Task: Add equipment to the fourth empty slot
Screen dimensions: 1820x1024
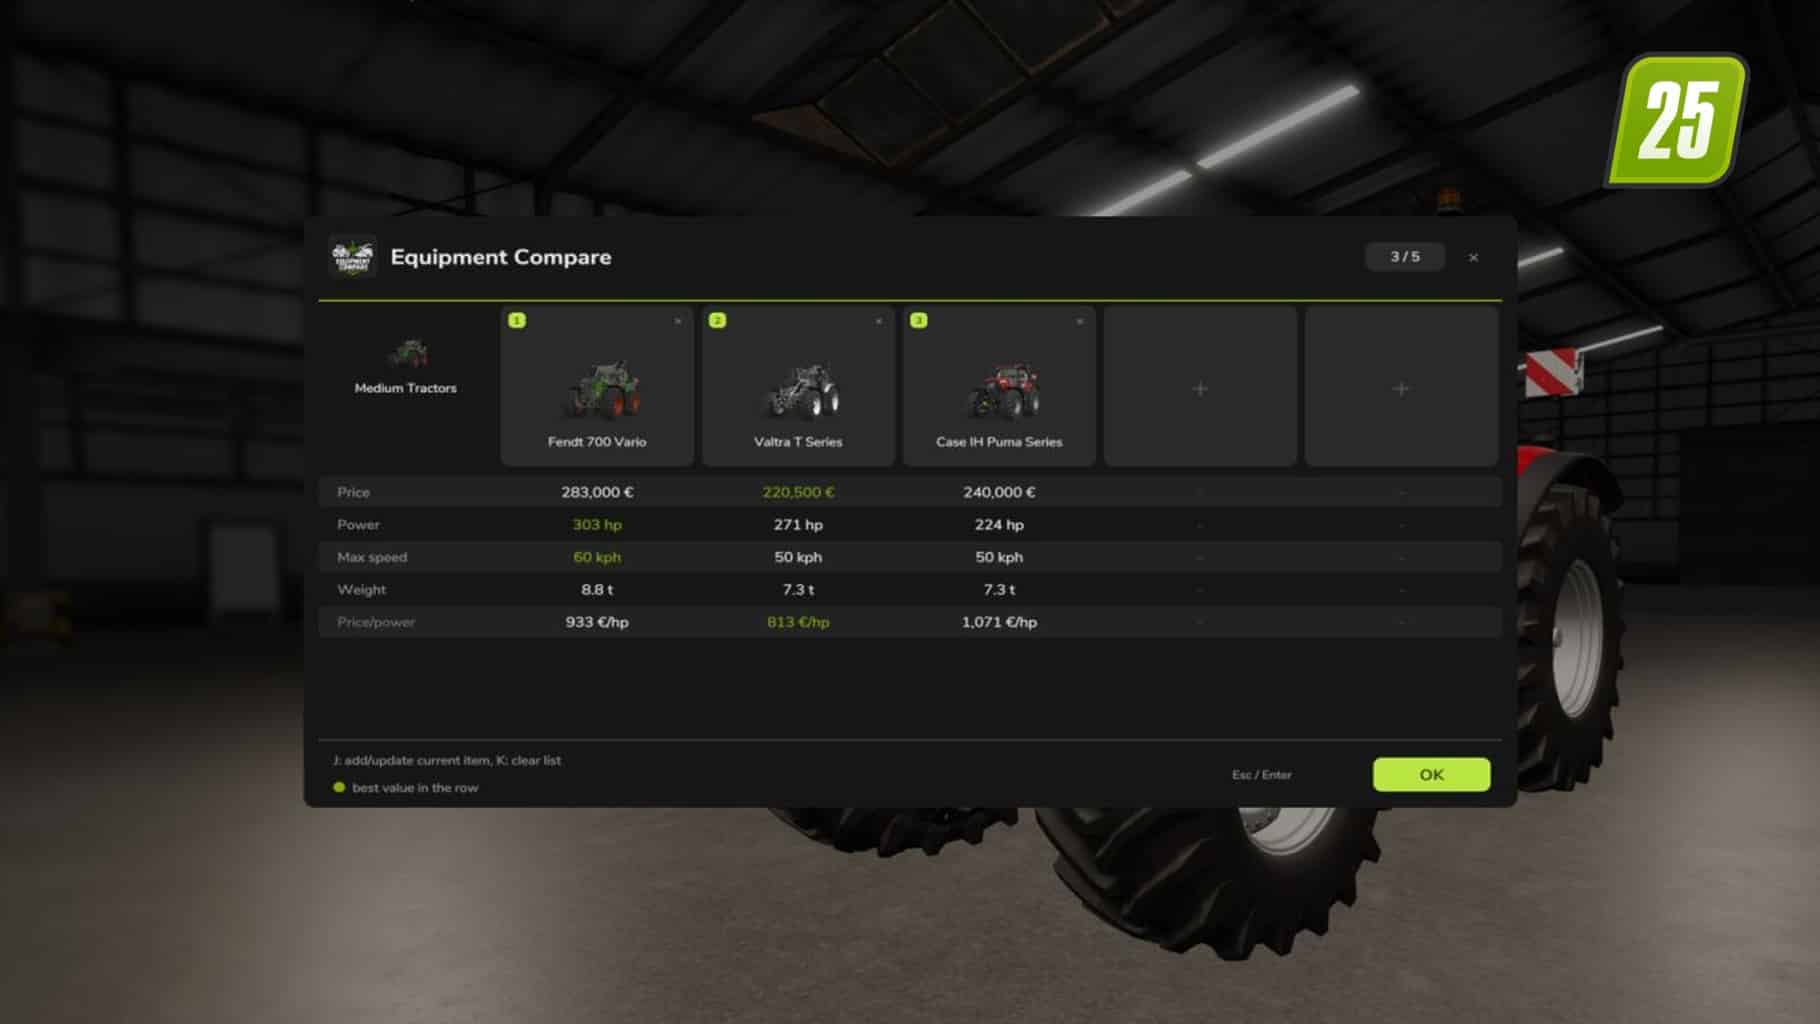Action: tap(1200, 388)
